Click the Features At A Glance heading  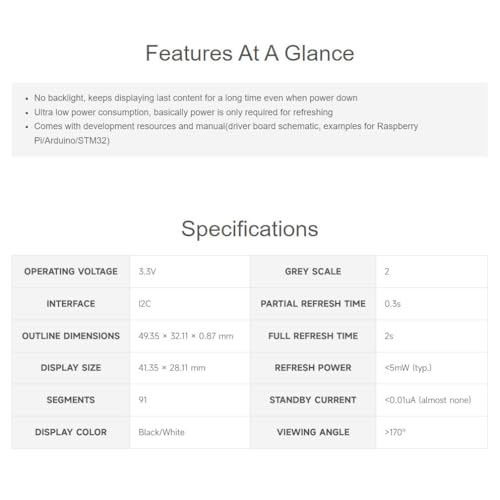pos(250,53)
